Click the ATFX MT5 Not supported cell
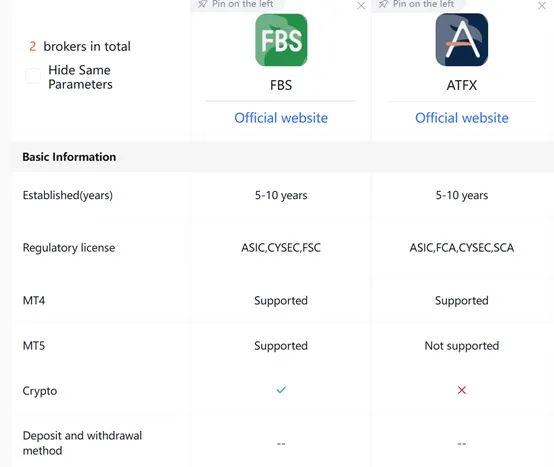The image size is (554, 467). coord(461,345)
